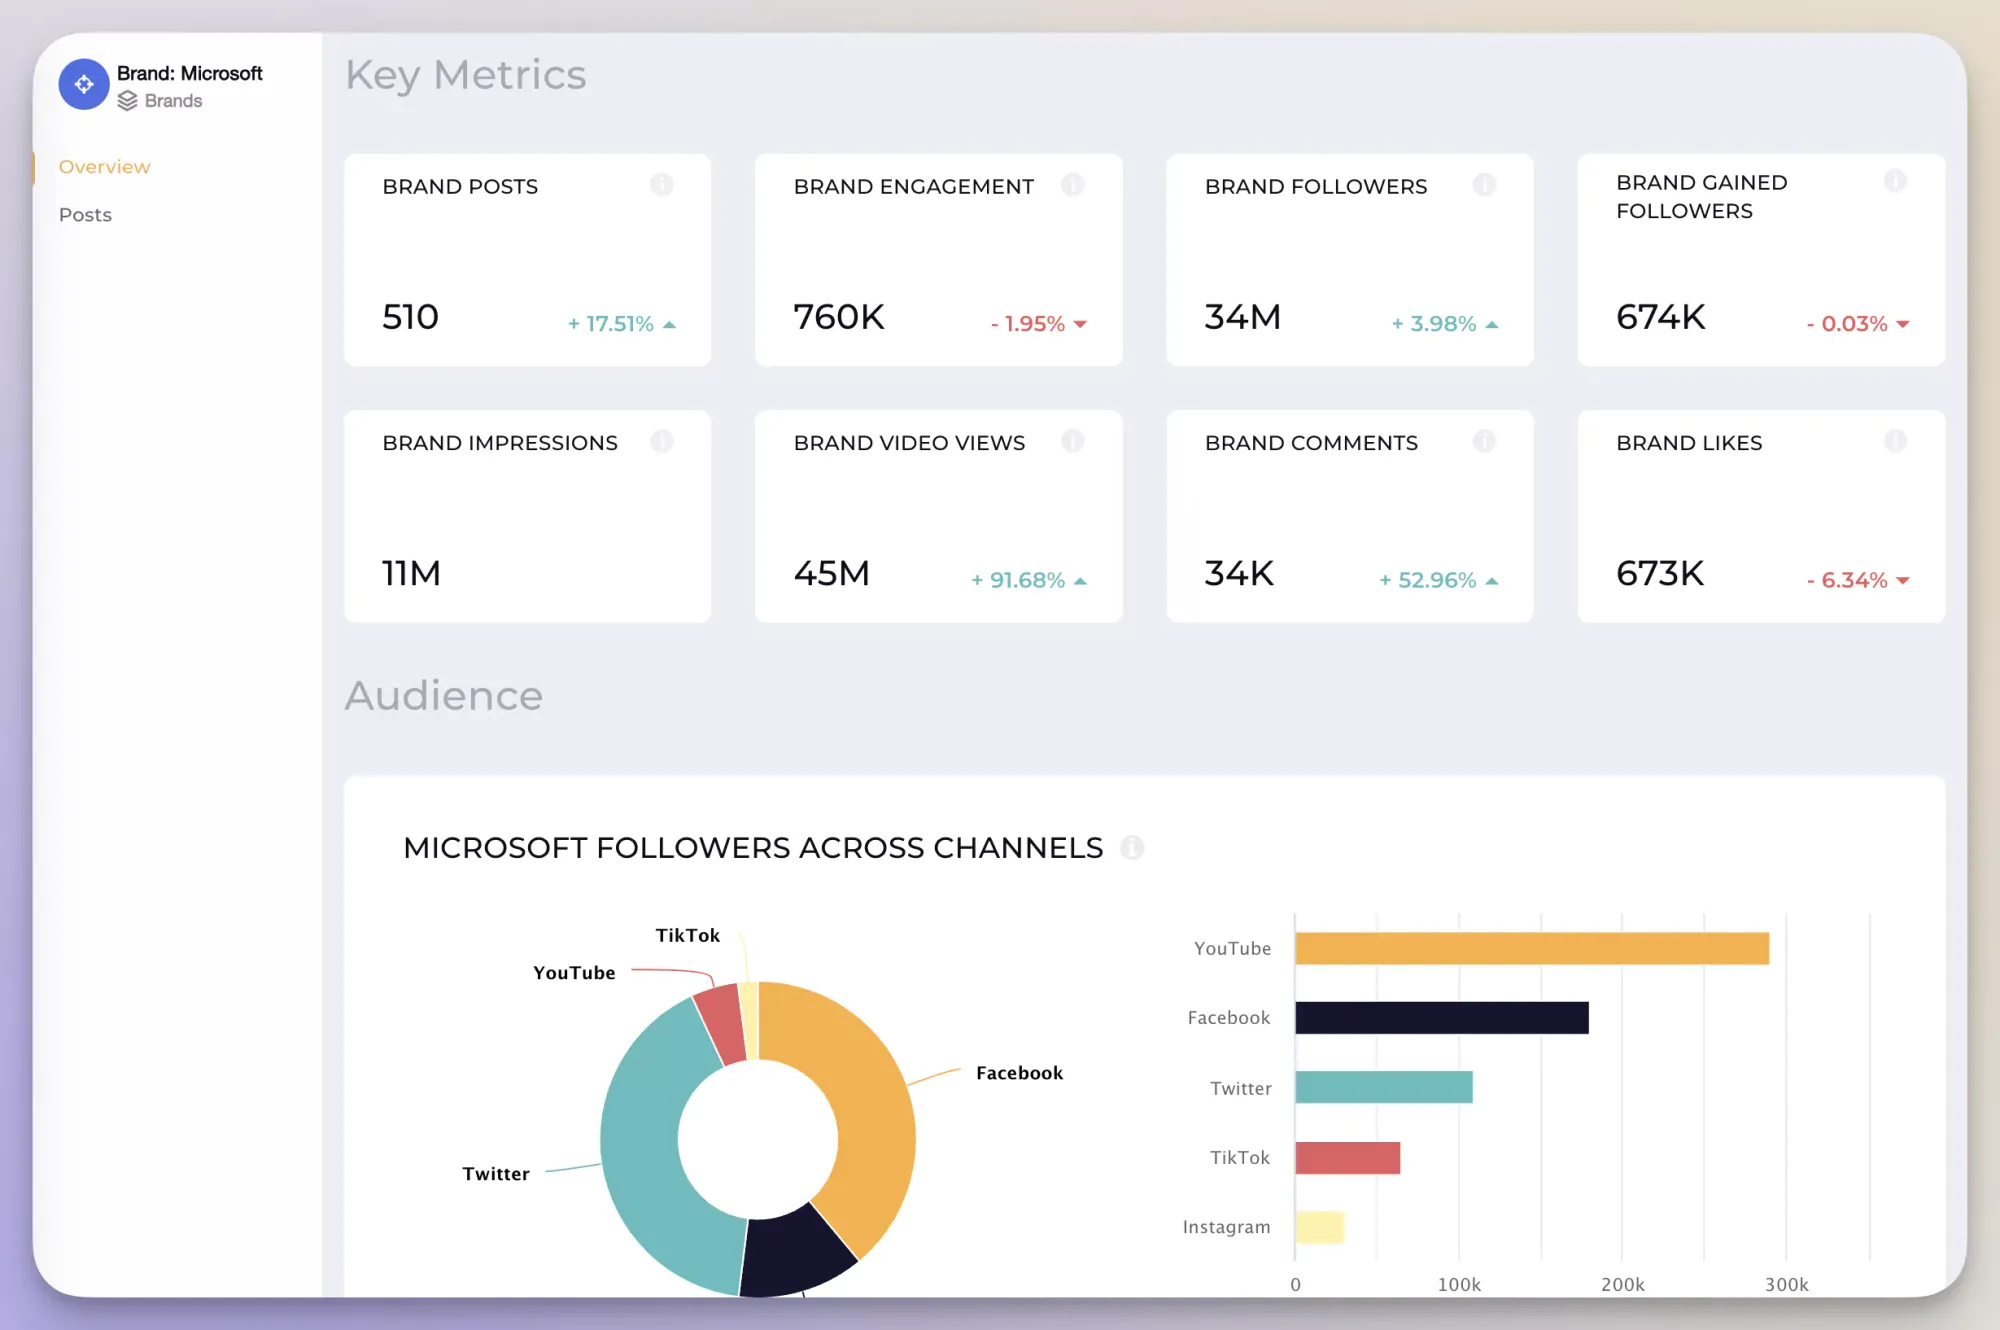The width and height of the screenshot is (2000, 1330).
Task: Click the Brand: Microsoft title
Action: pos(190,73)
